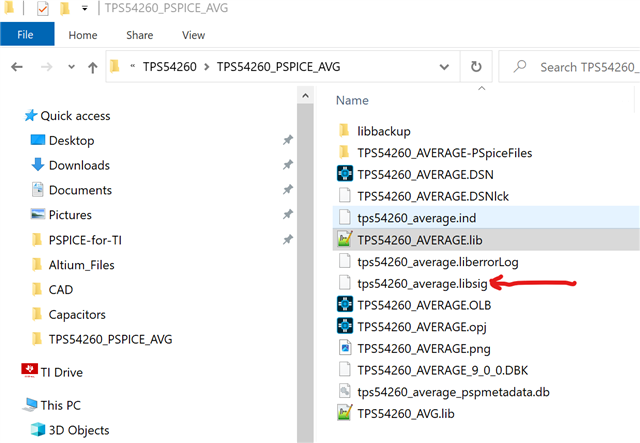Open the recent locations dropdown arrow
Viewport: 640px width, 443px height.
[x=71, y=67]
